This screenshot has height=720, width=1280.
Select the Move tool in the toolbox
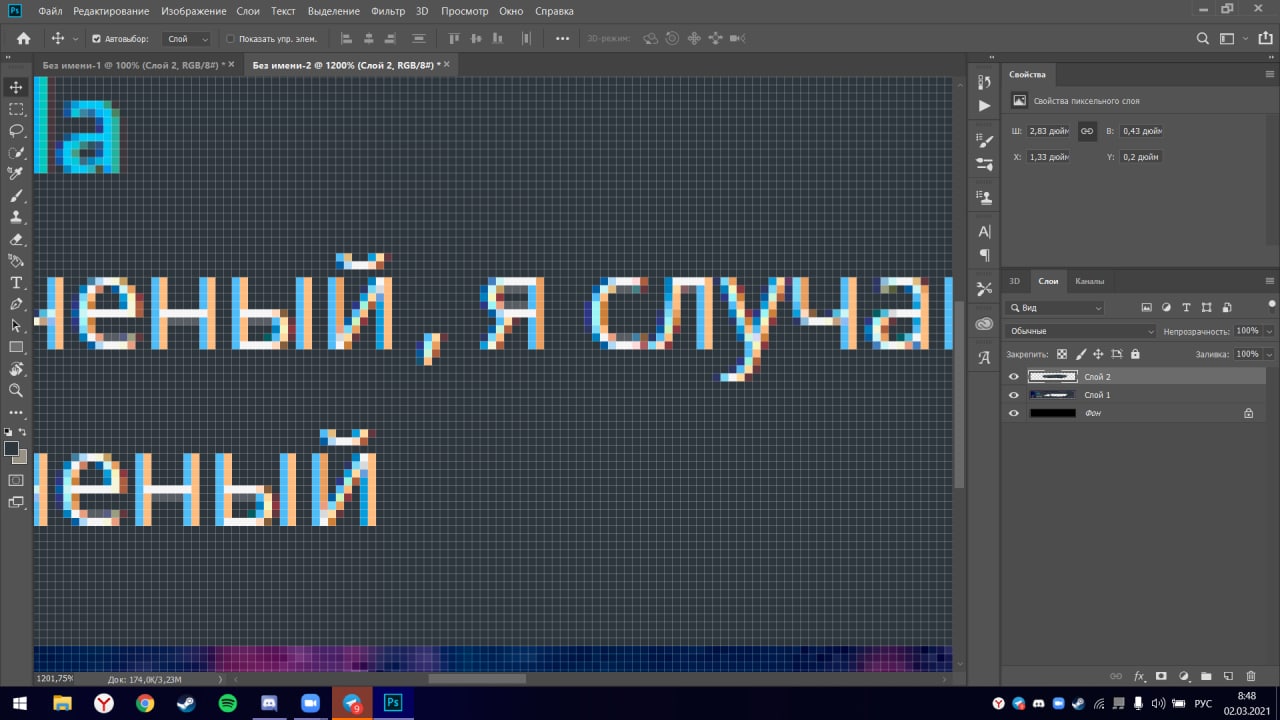[x=16, y=87]
